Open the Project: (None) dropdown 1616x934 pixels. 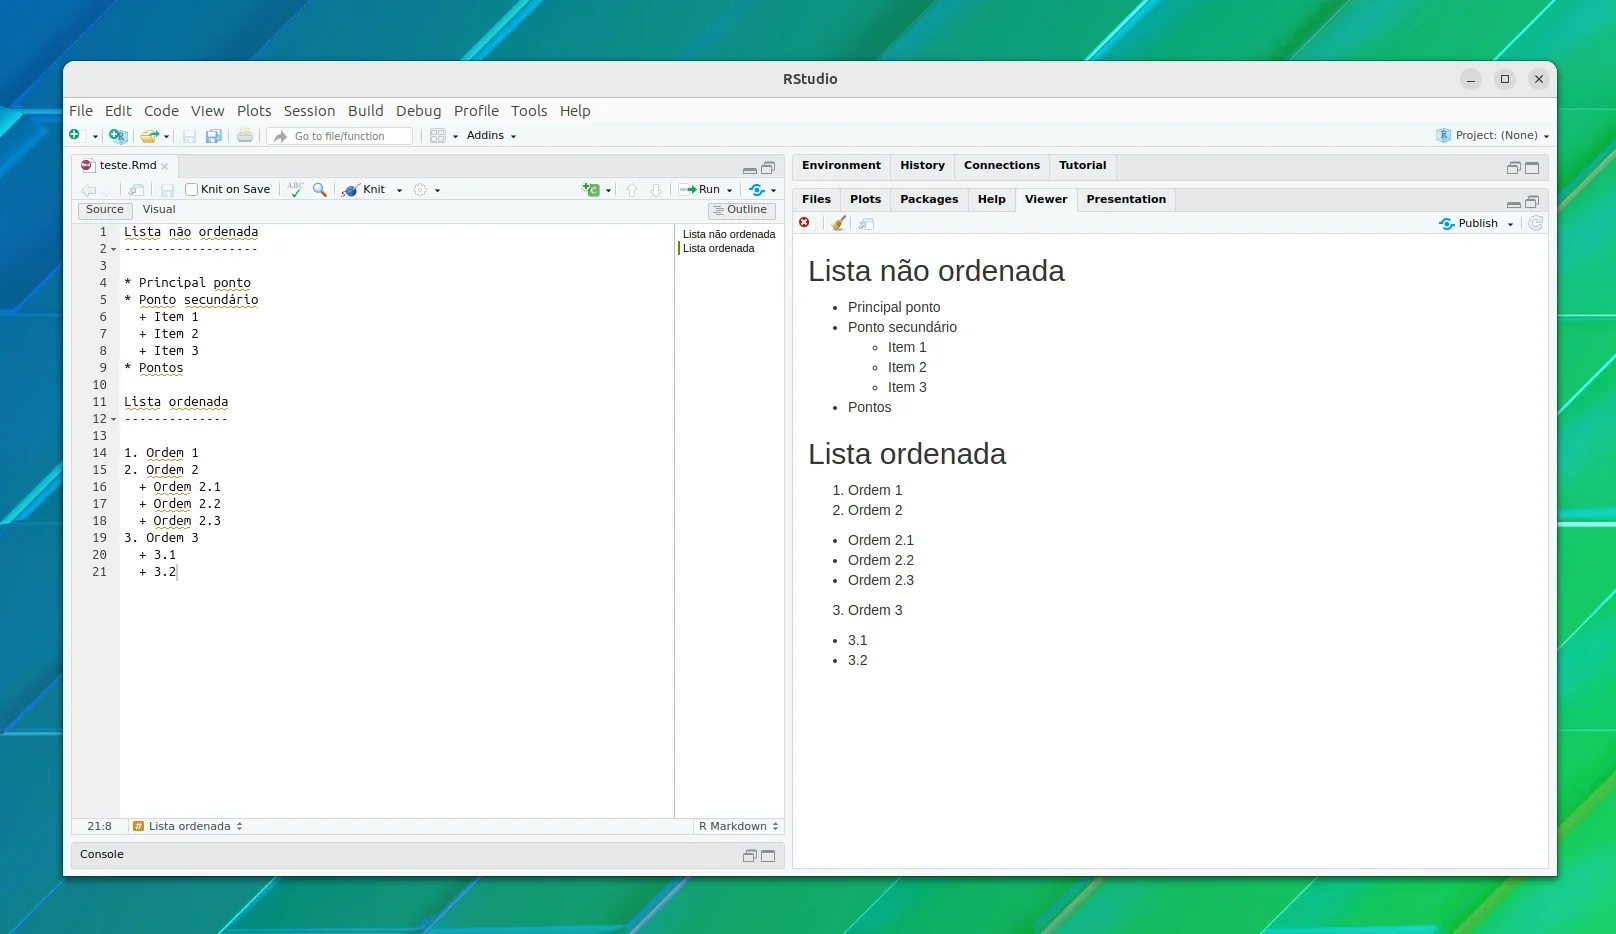(1493, 135)
